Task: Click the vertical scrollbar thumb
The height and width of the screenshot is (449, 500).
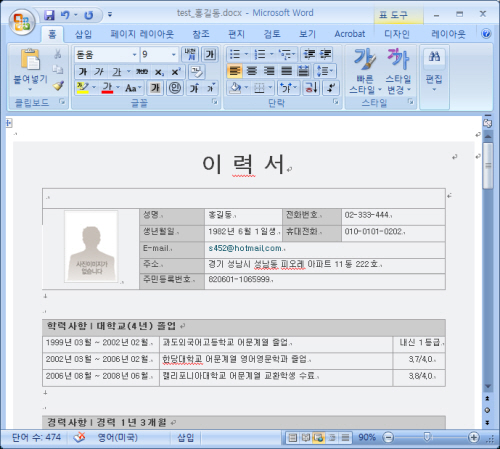Action: 488,166
